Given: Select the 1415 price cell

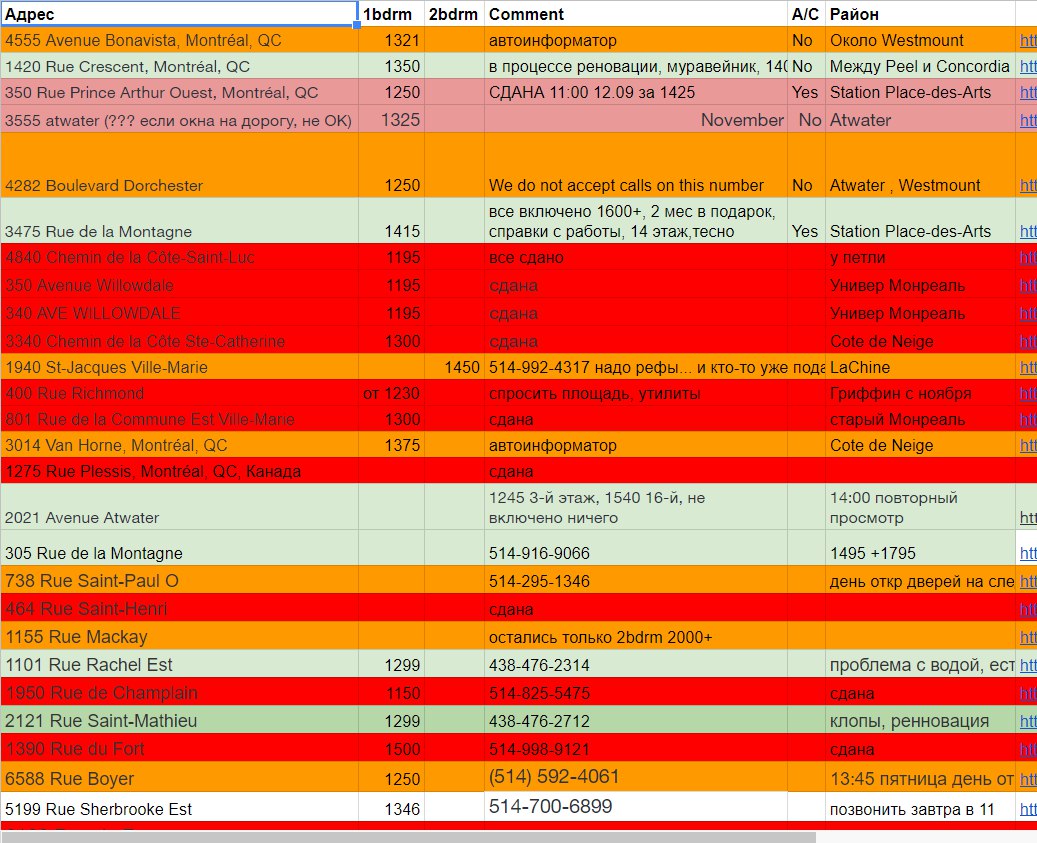Looking at the screenshot, I should [392, 221].
